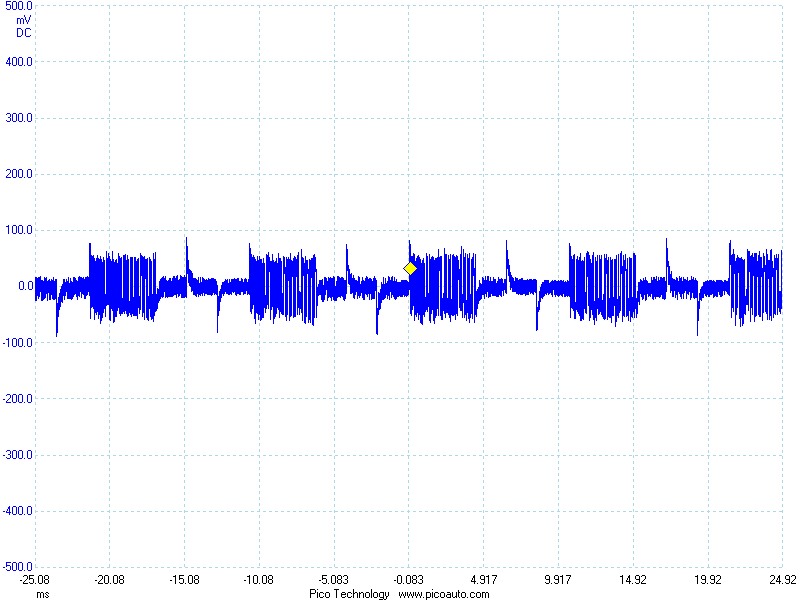Image resolution: width=800 pixels, height=600 pixels.
Task: Click the -25.08 time axis label
Action: [35, 580]
